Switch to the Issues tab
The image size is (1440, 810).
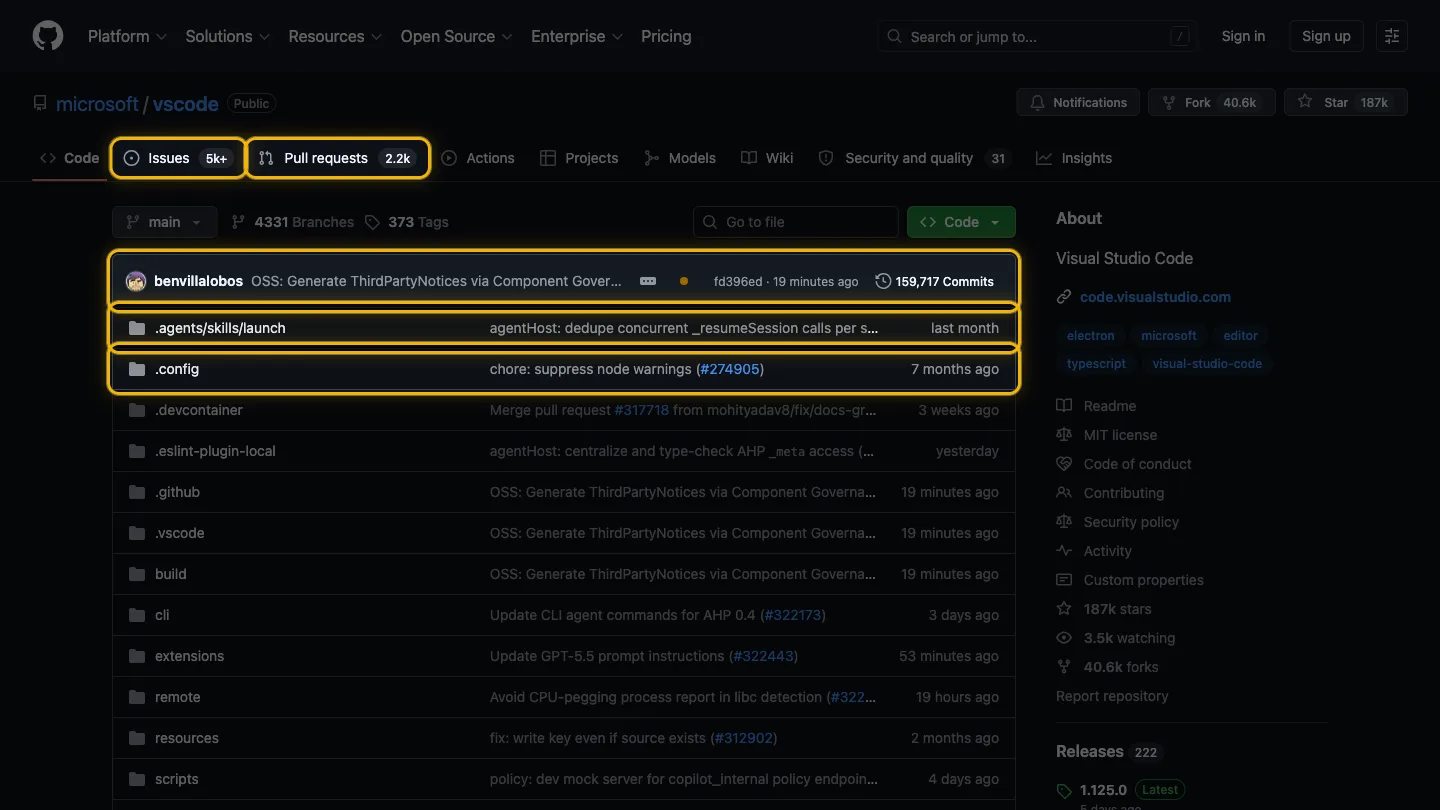(177, 158)
